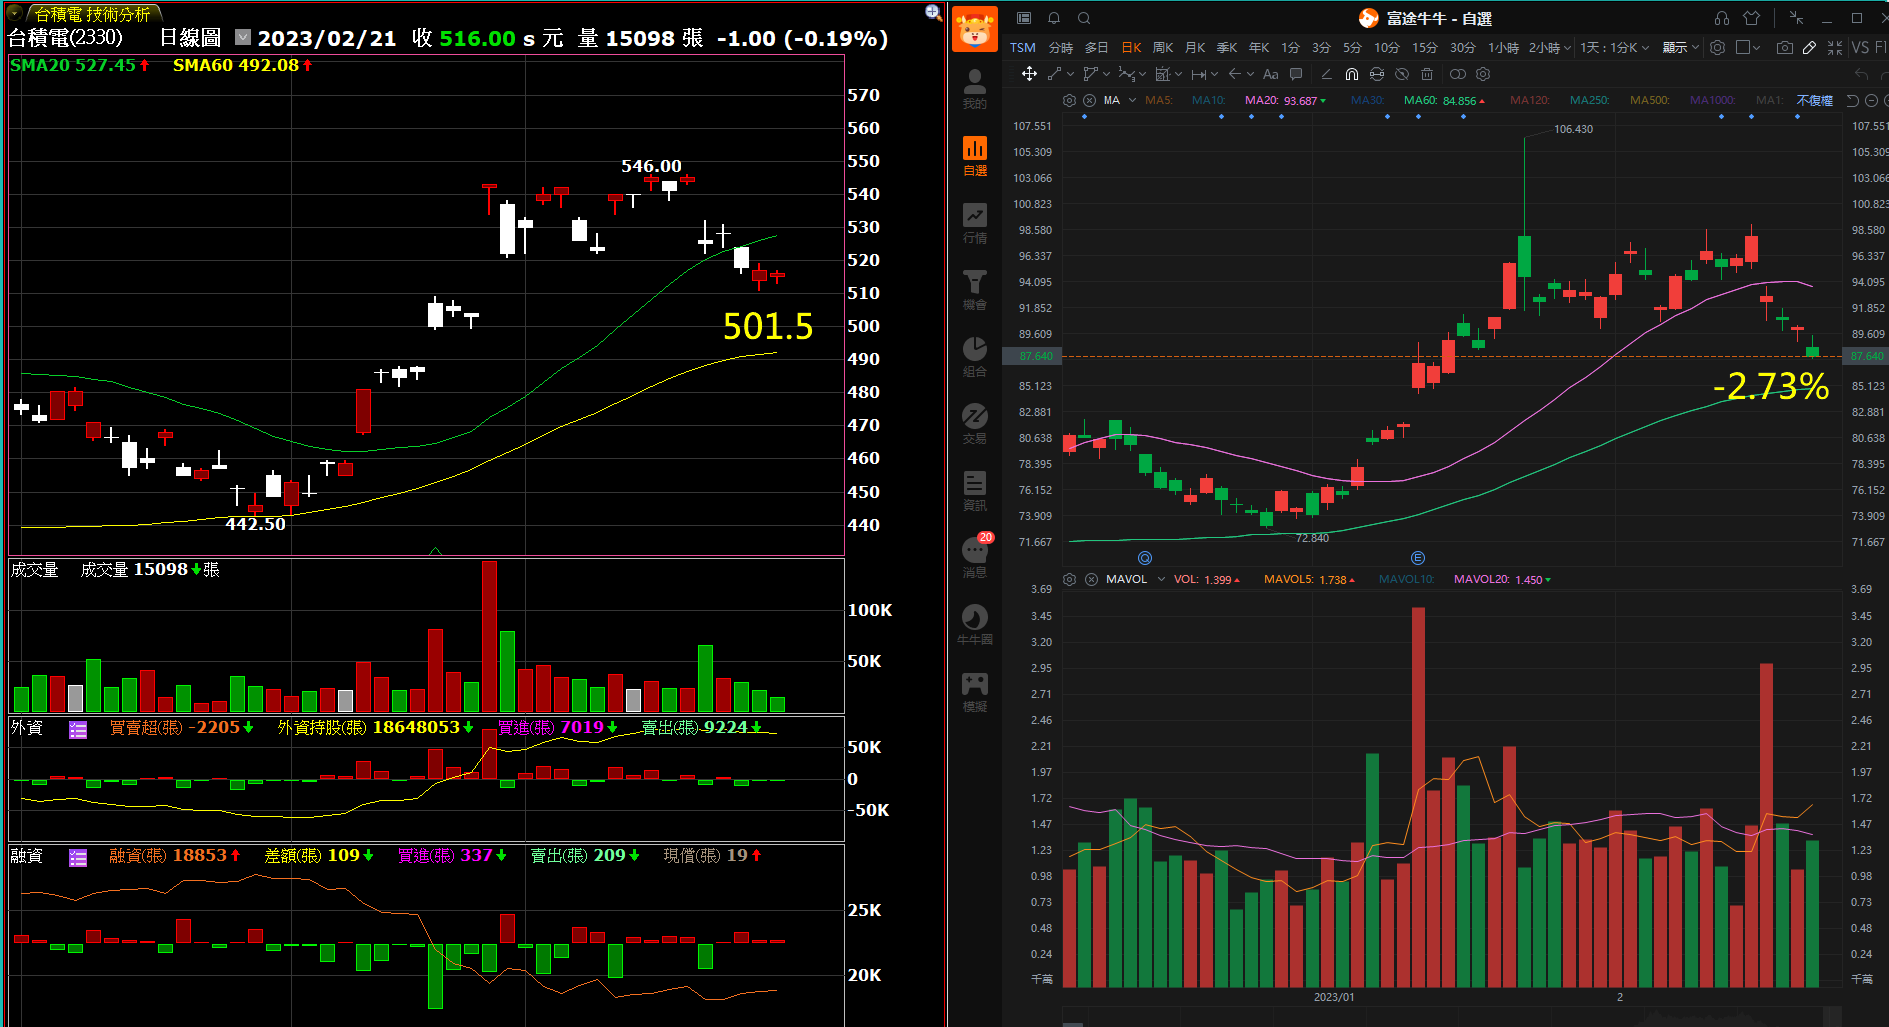Toggle the MA60 line
Image resolution: width=1889 pixels, height=1027 pixels.
tap(1444, 100)
